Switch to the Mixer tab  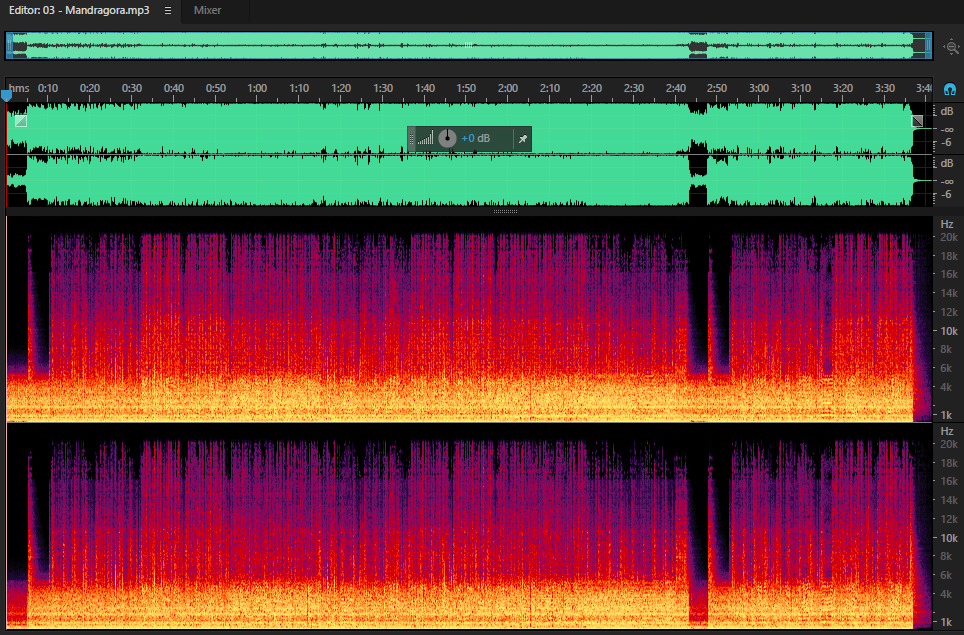207,10
